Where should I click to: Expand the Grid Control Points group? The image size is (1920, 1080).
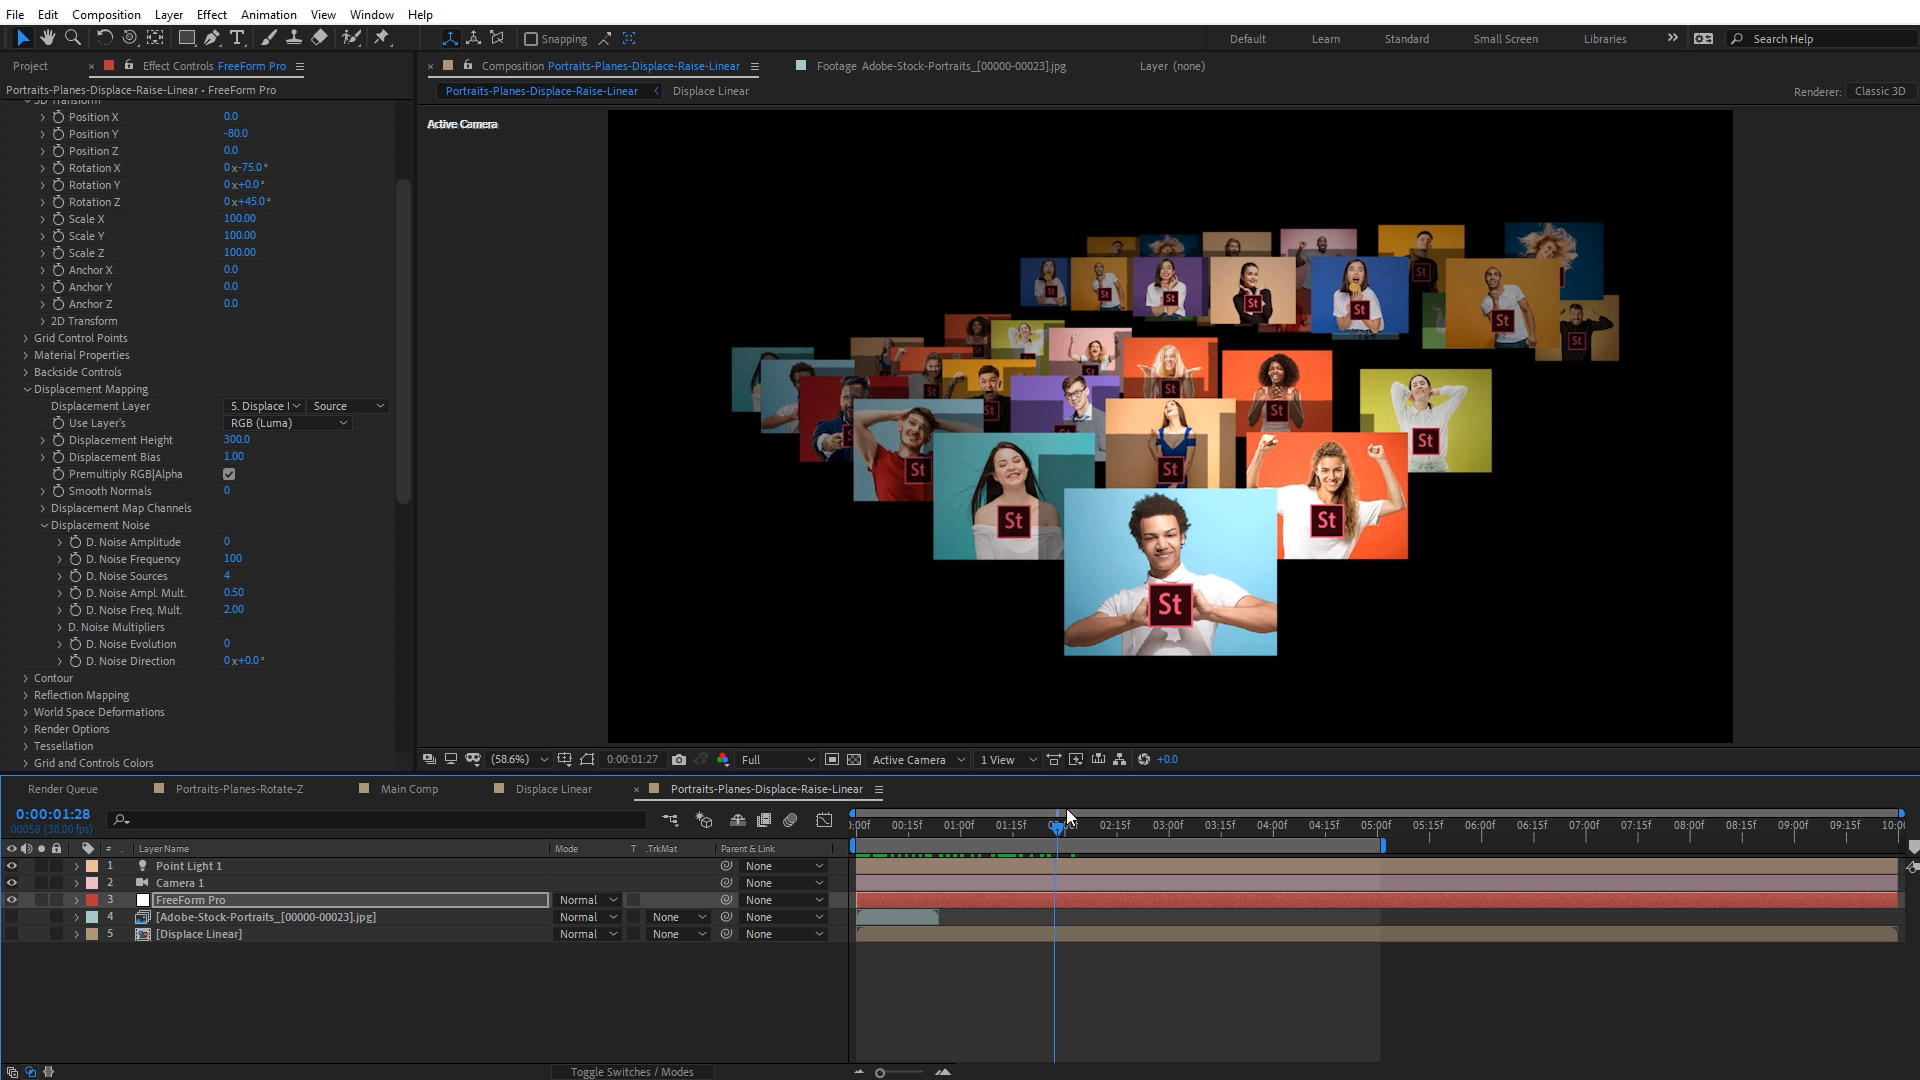pyautogui.click(x=26, y=338)
